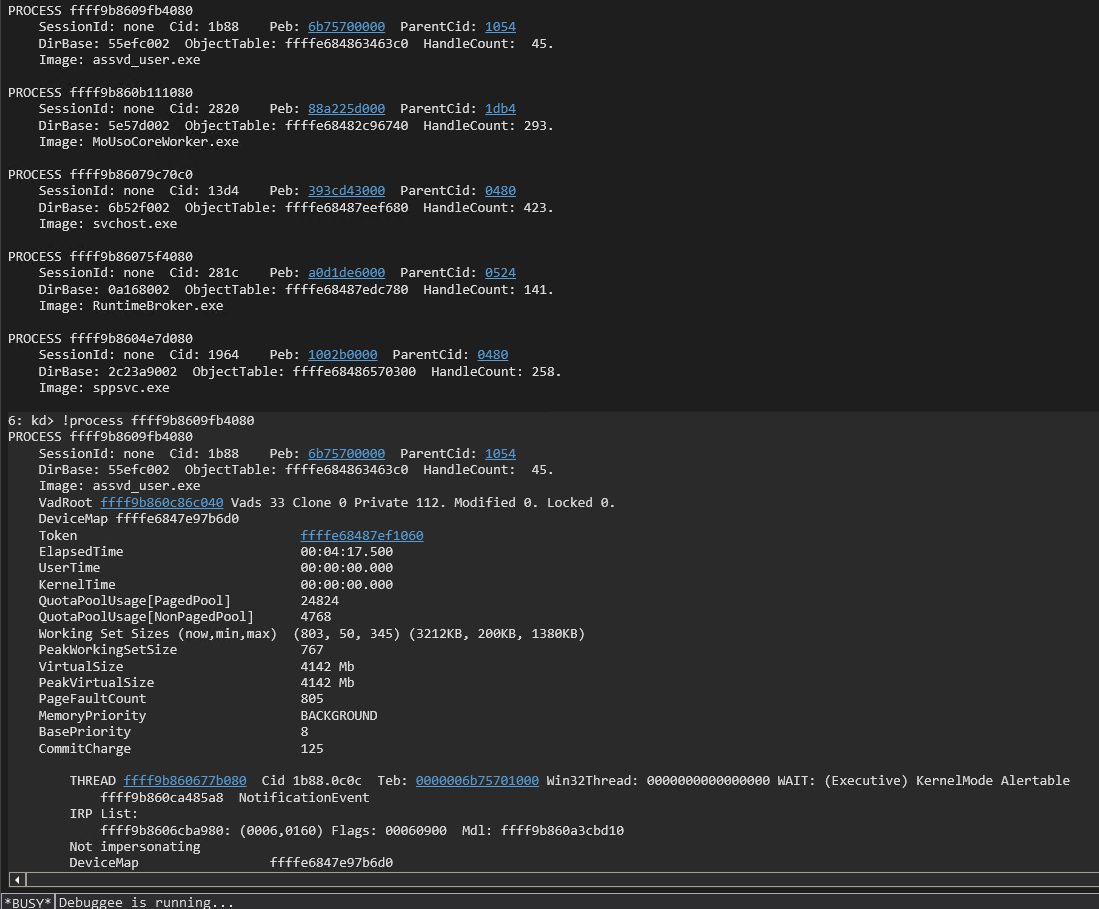Open ParentCid link 0524
This screenshot has width=1099, height=909.
(500, 273)
